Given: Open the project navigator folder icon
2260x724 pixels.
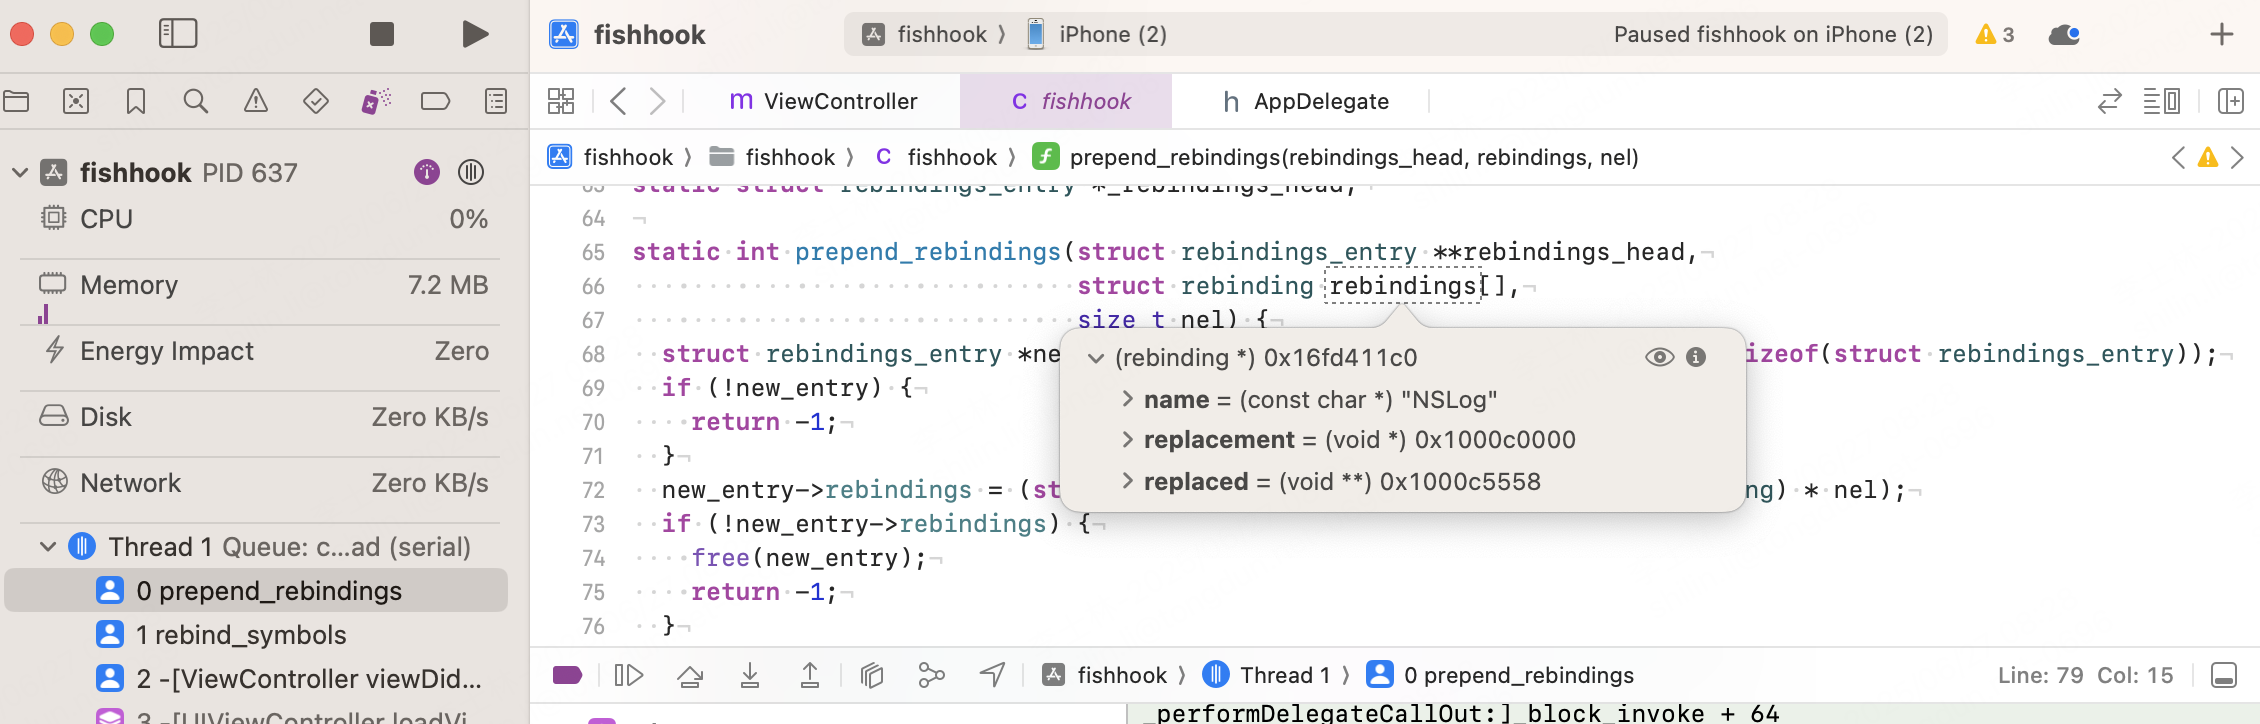Looking at the screenshot, I should [x=17, y=101].
